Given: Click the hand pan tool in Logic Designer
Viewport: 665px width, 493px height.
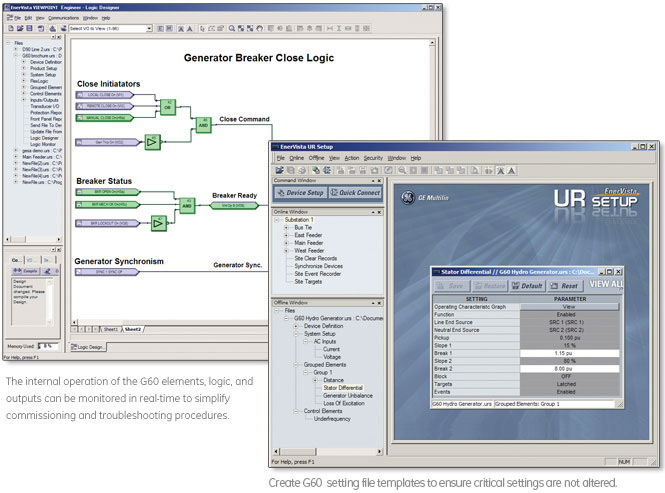Looking at the screenshot, I should (x=260, y=28).
